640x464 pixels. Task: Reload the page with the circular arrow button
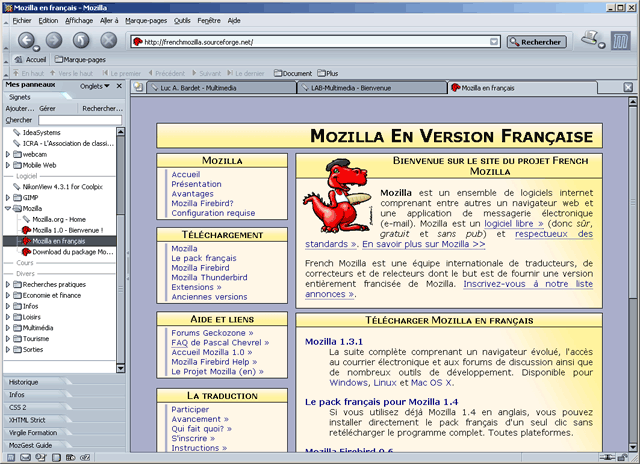[81, 40]
